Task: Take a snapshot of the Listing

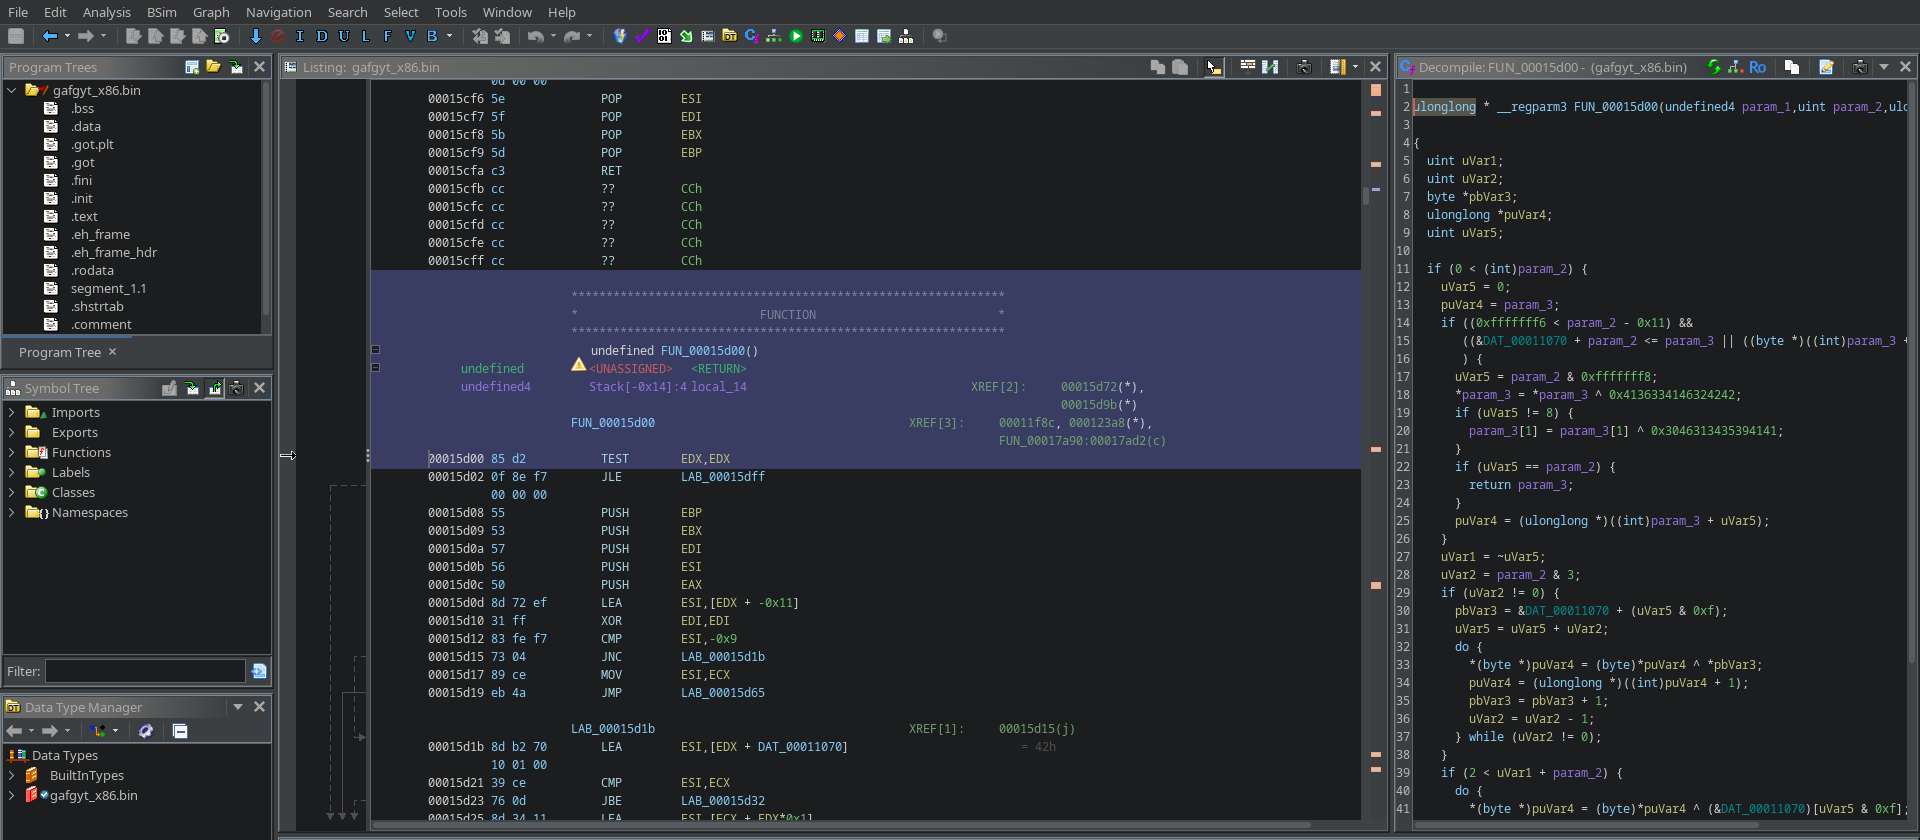Action: [x=1305, y=67]
